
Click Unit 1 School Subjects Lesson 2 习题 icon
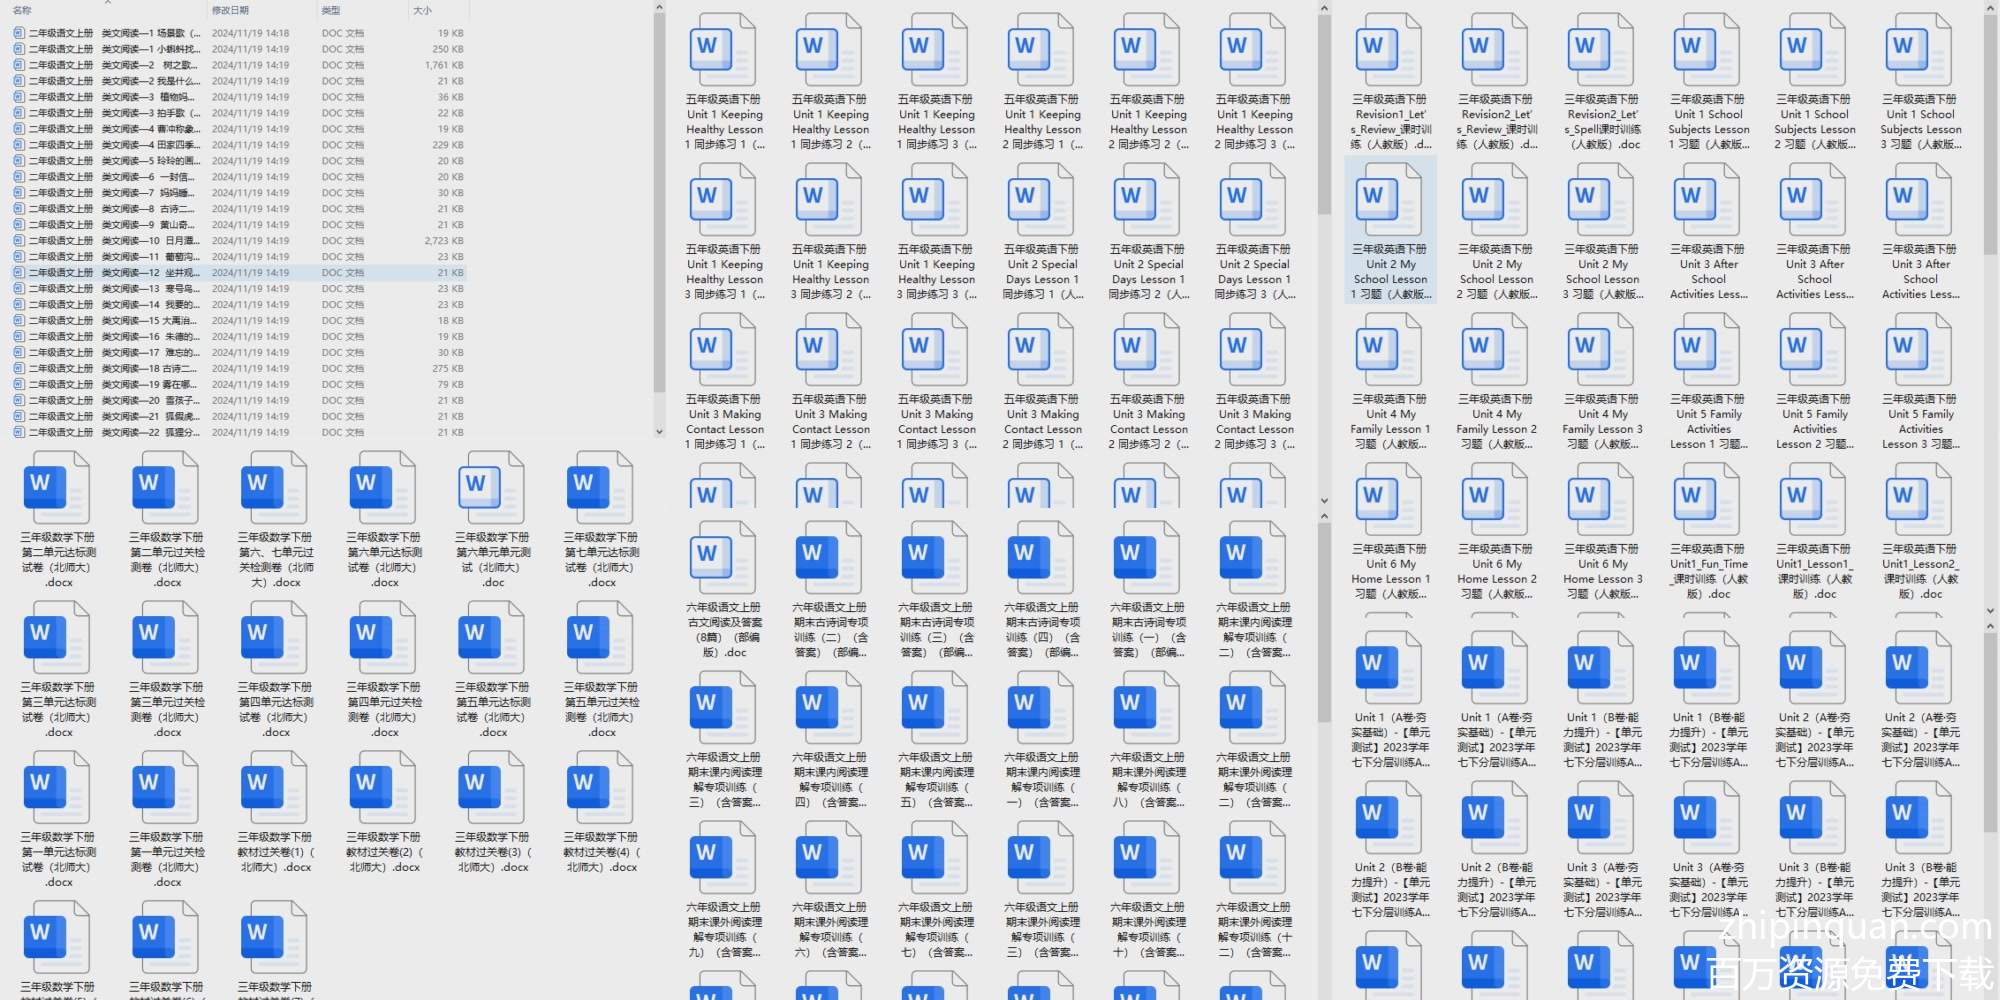pos(1814,50)
